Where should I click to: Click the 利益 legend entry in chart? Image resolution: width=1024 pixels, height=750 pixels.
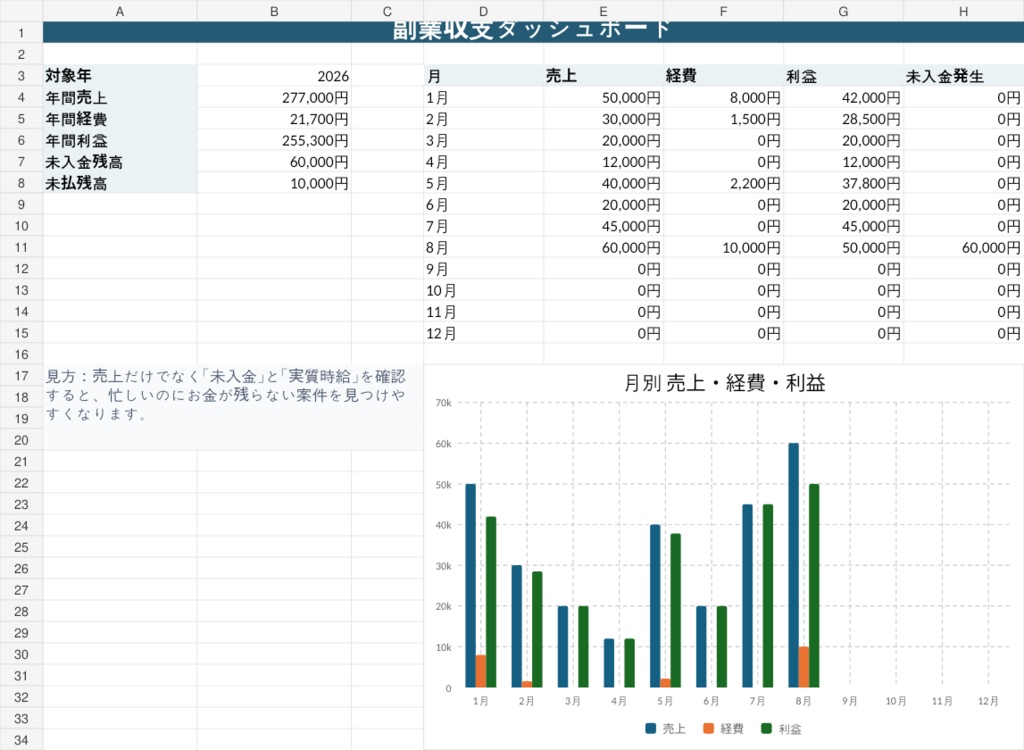tap(781, 728)
